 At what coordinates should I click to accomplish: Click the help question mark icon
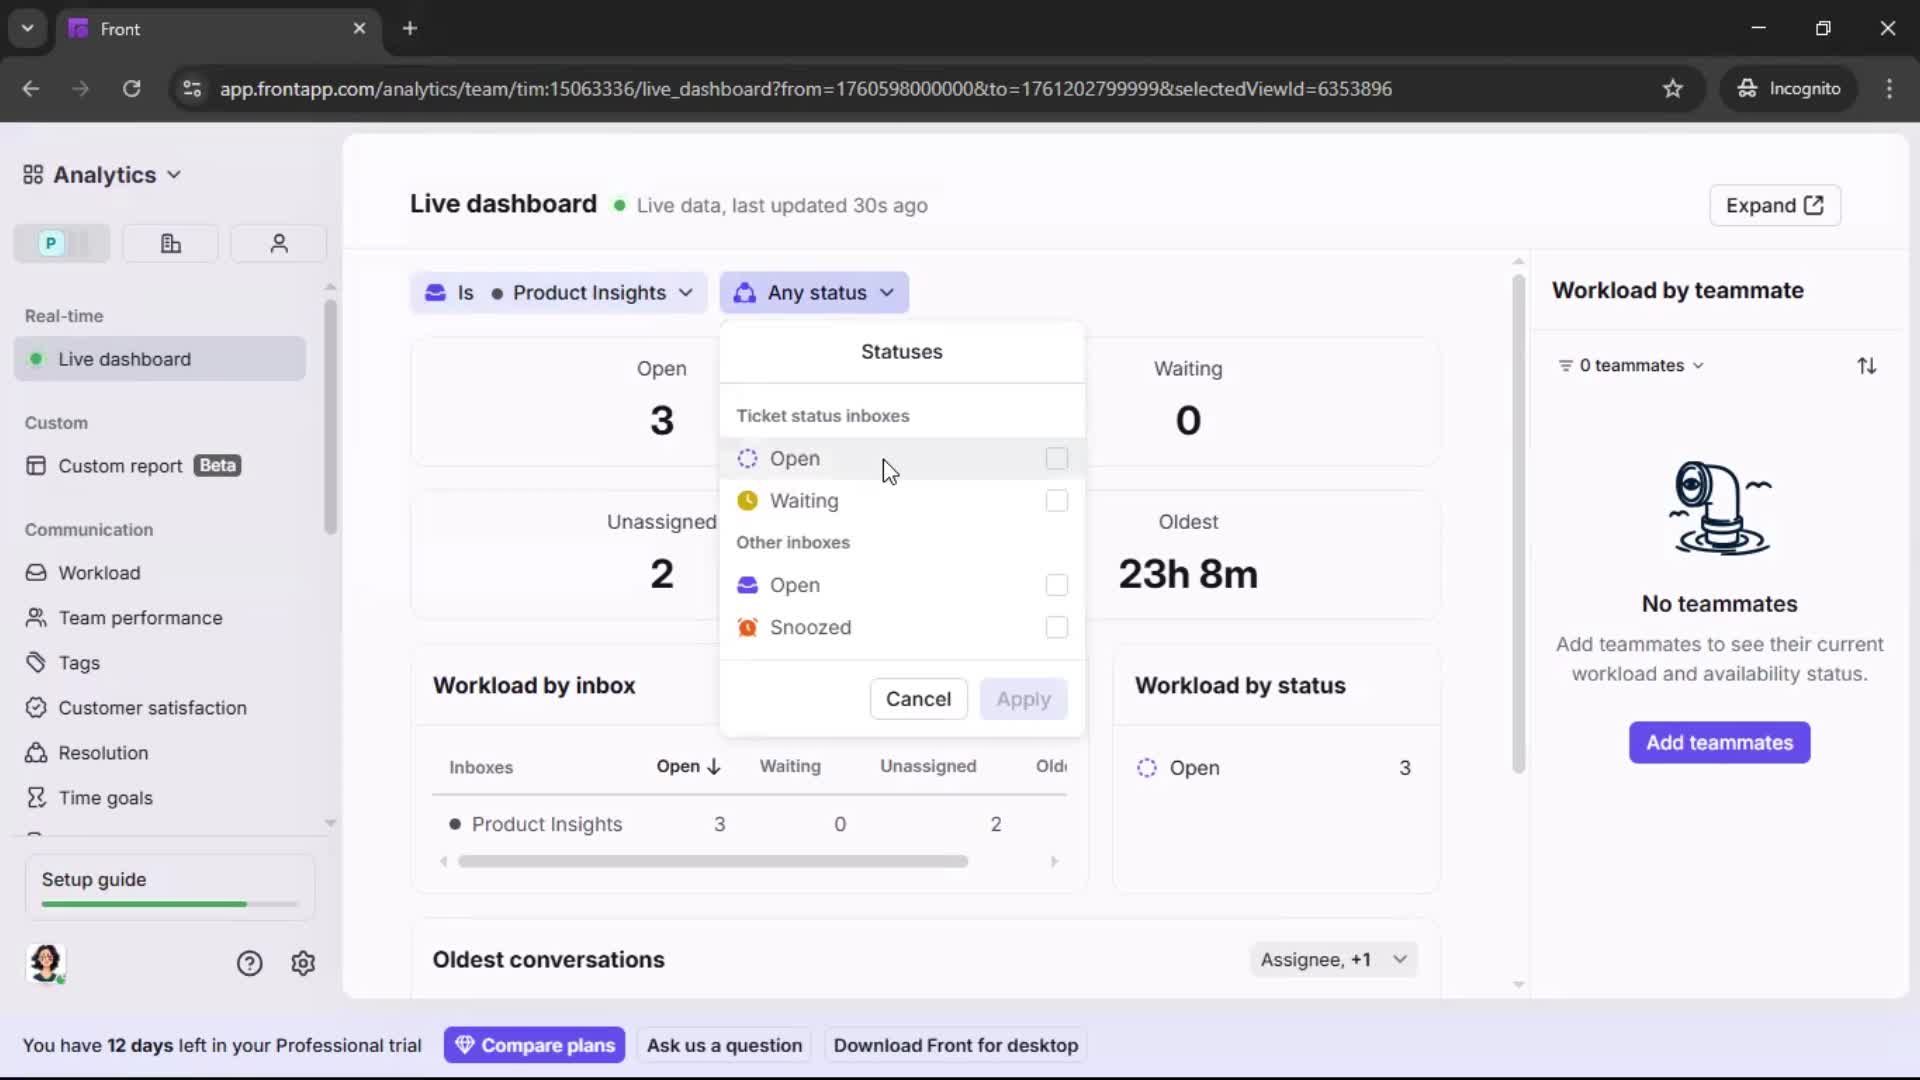click(248, 963)
